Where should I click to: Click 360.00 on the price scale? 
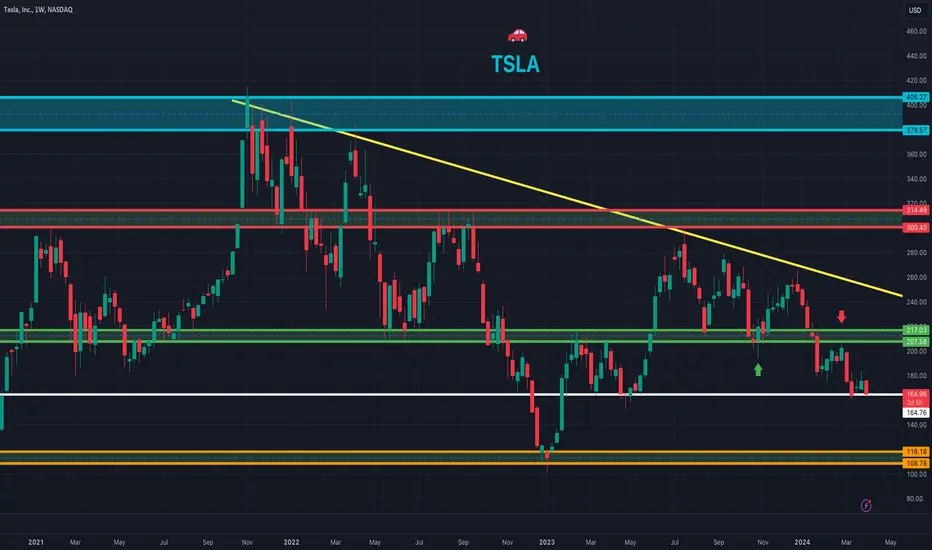[x=916, y=154]
